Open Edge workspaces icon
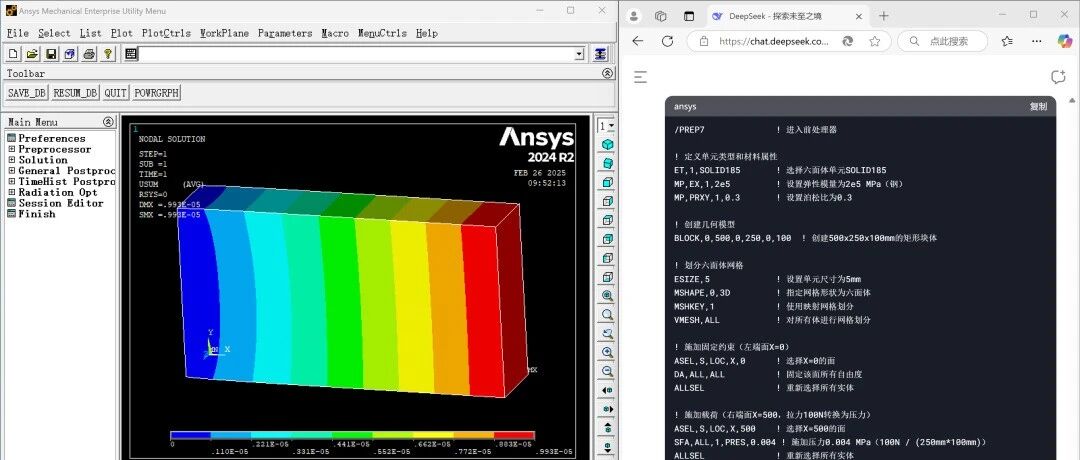Screen dimensions: 1080x460 (x=661, y=16)
